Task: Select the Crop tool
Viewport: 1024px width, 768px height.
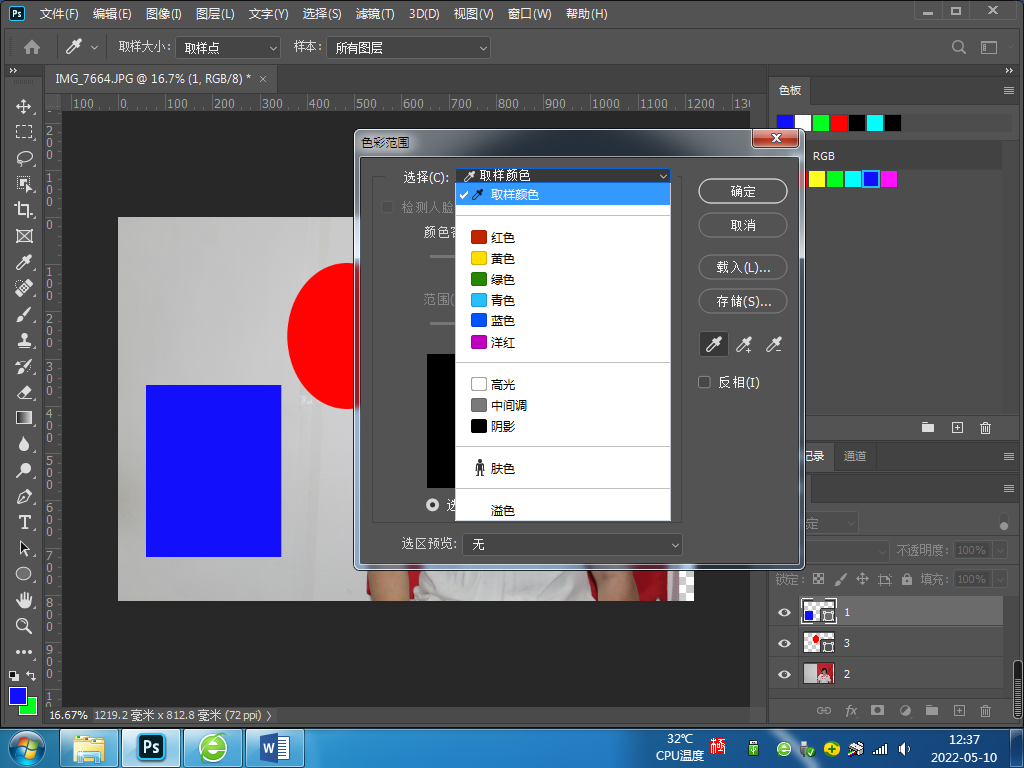Action: (x=24, y=210)
